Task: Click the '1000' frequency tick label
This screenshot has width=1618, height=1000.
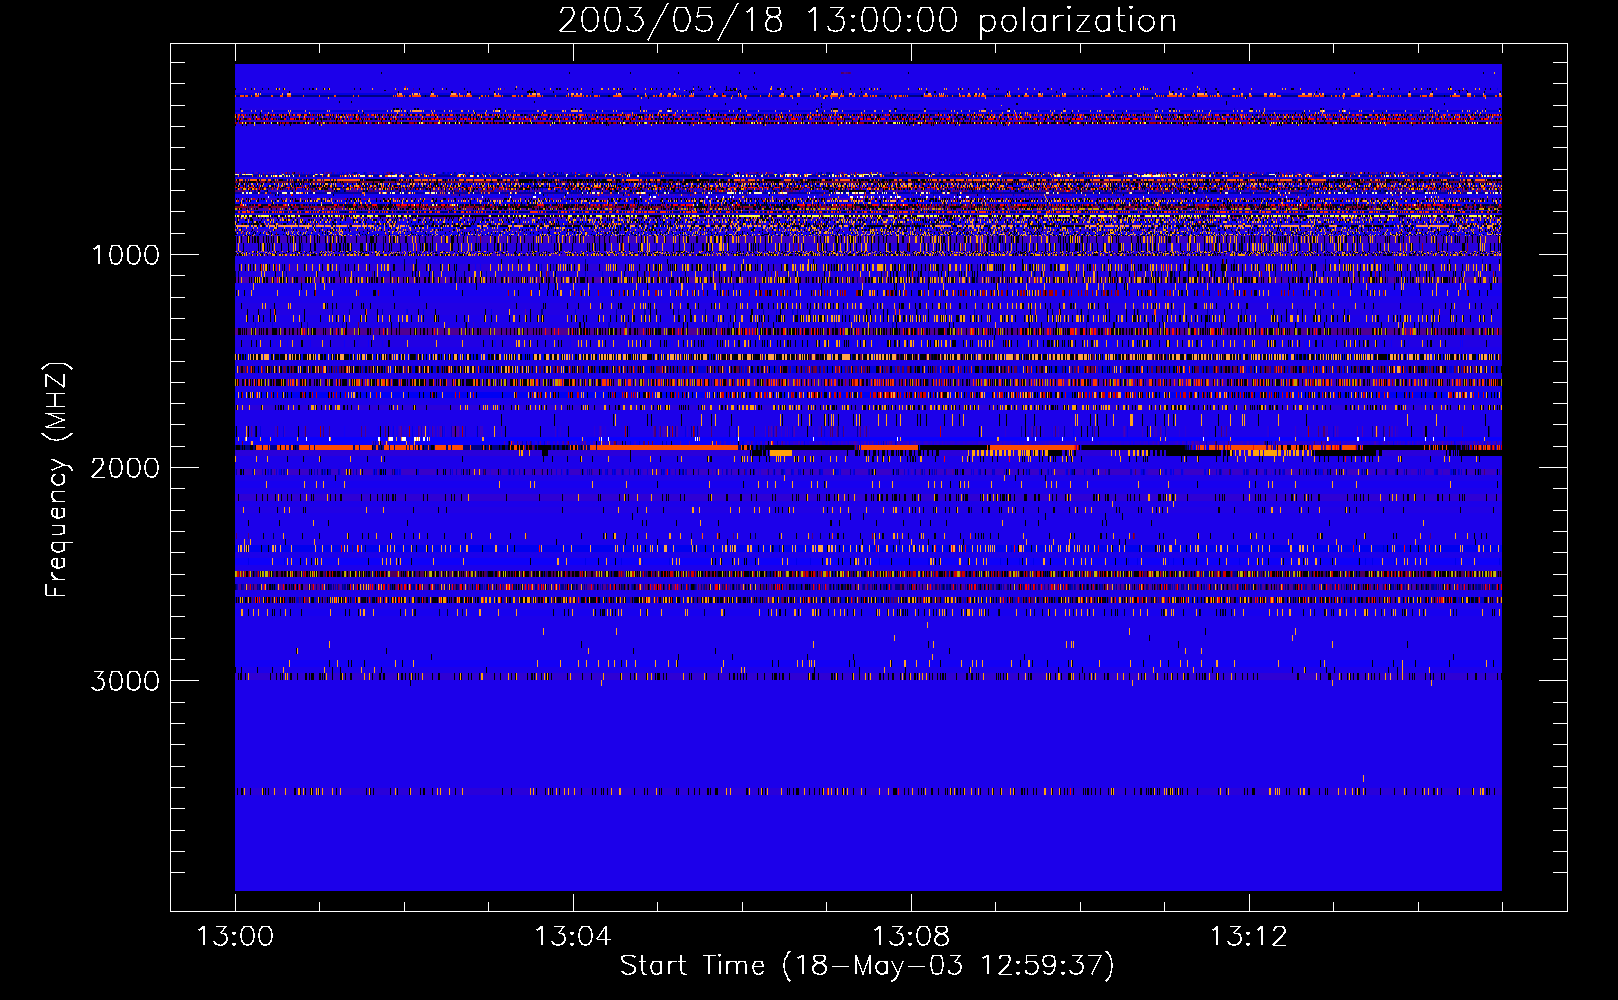Action: tap(126, 255)
